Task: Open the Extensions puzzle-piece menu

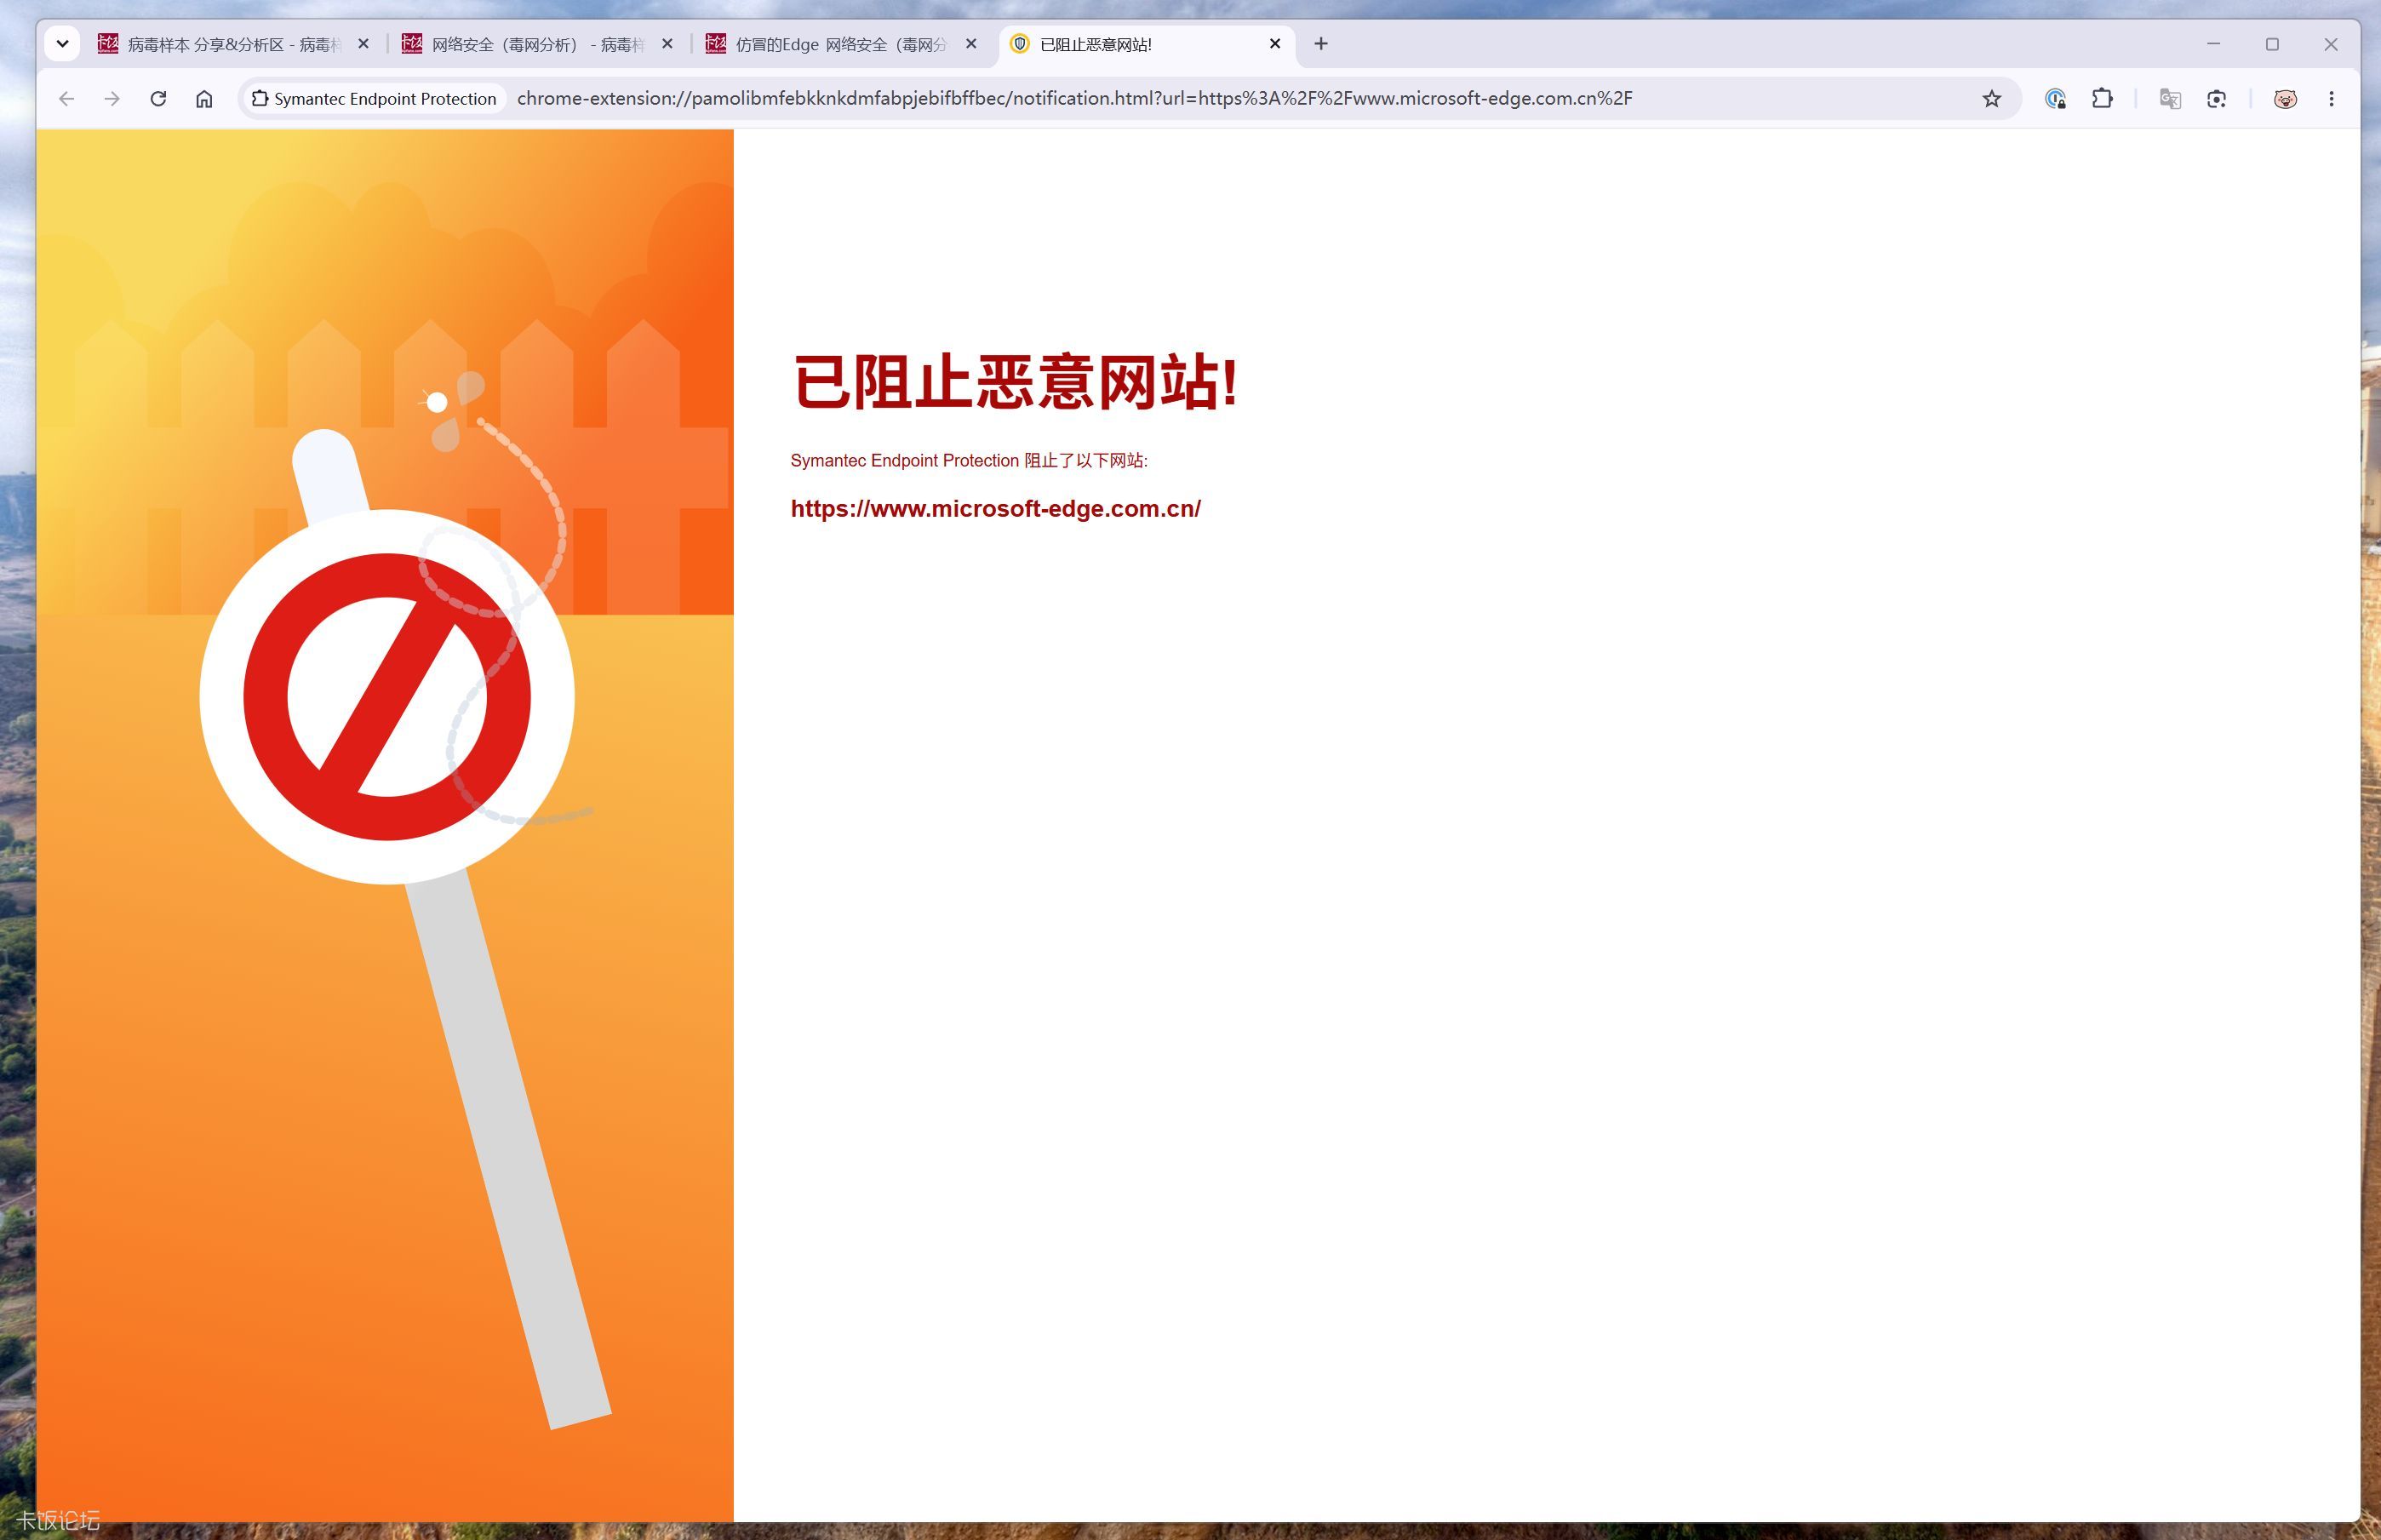Action: pyautogui.click(x=2102, y=99)
